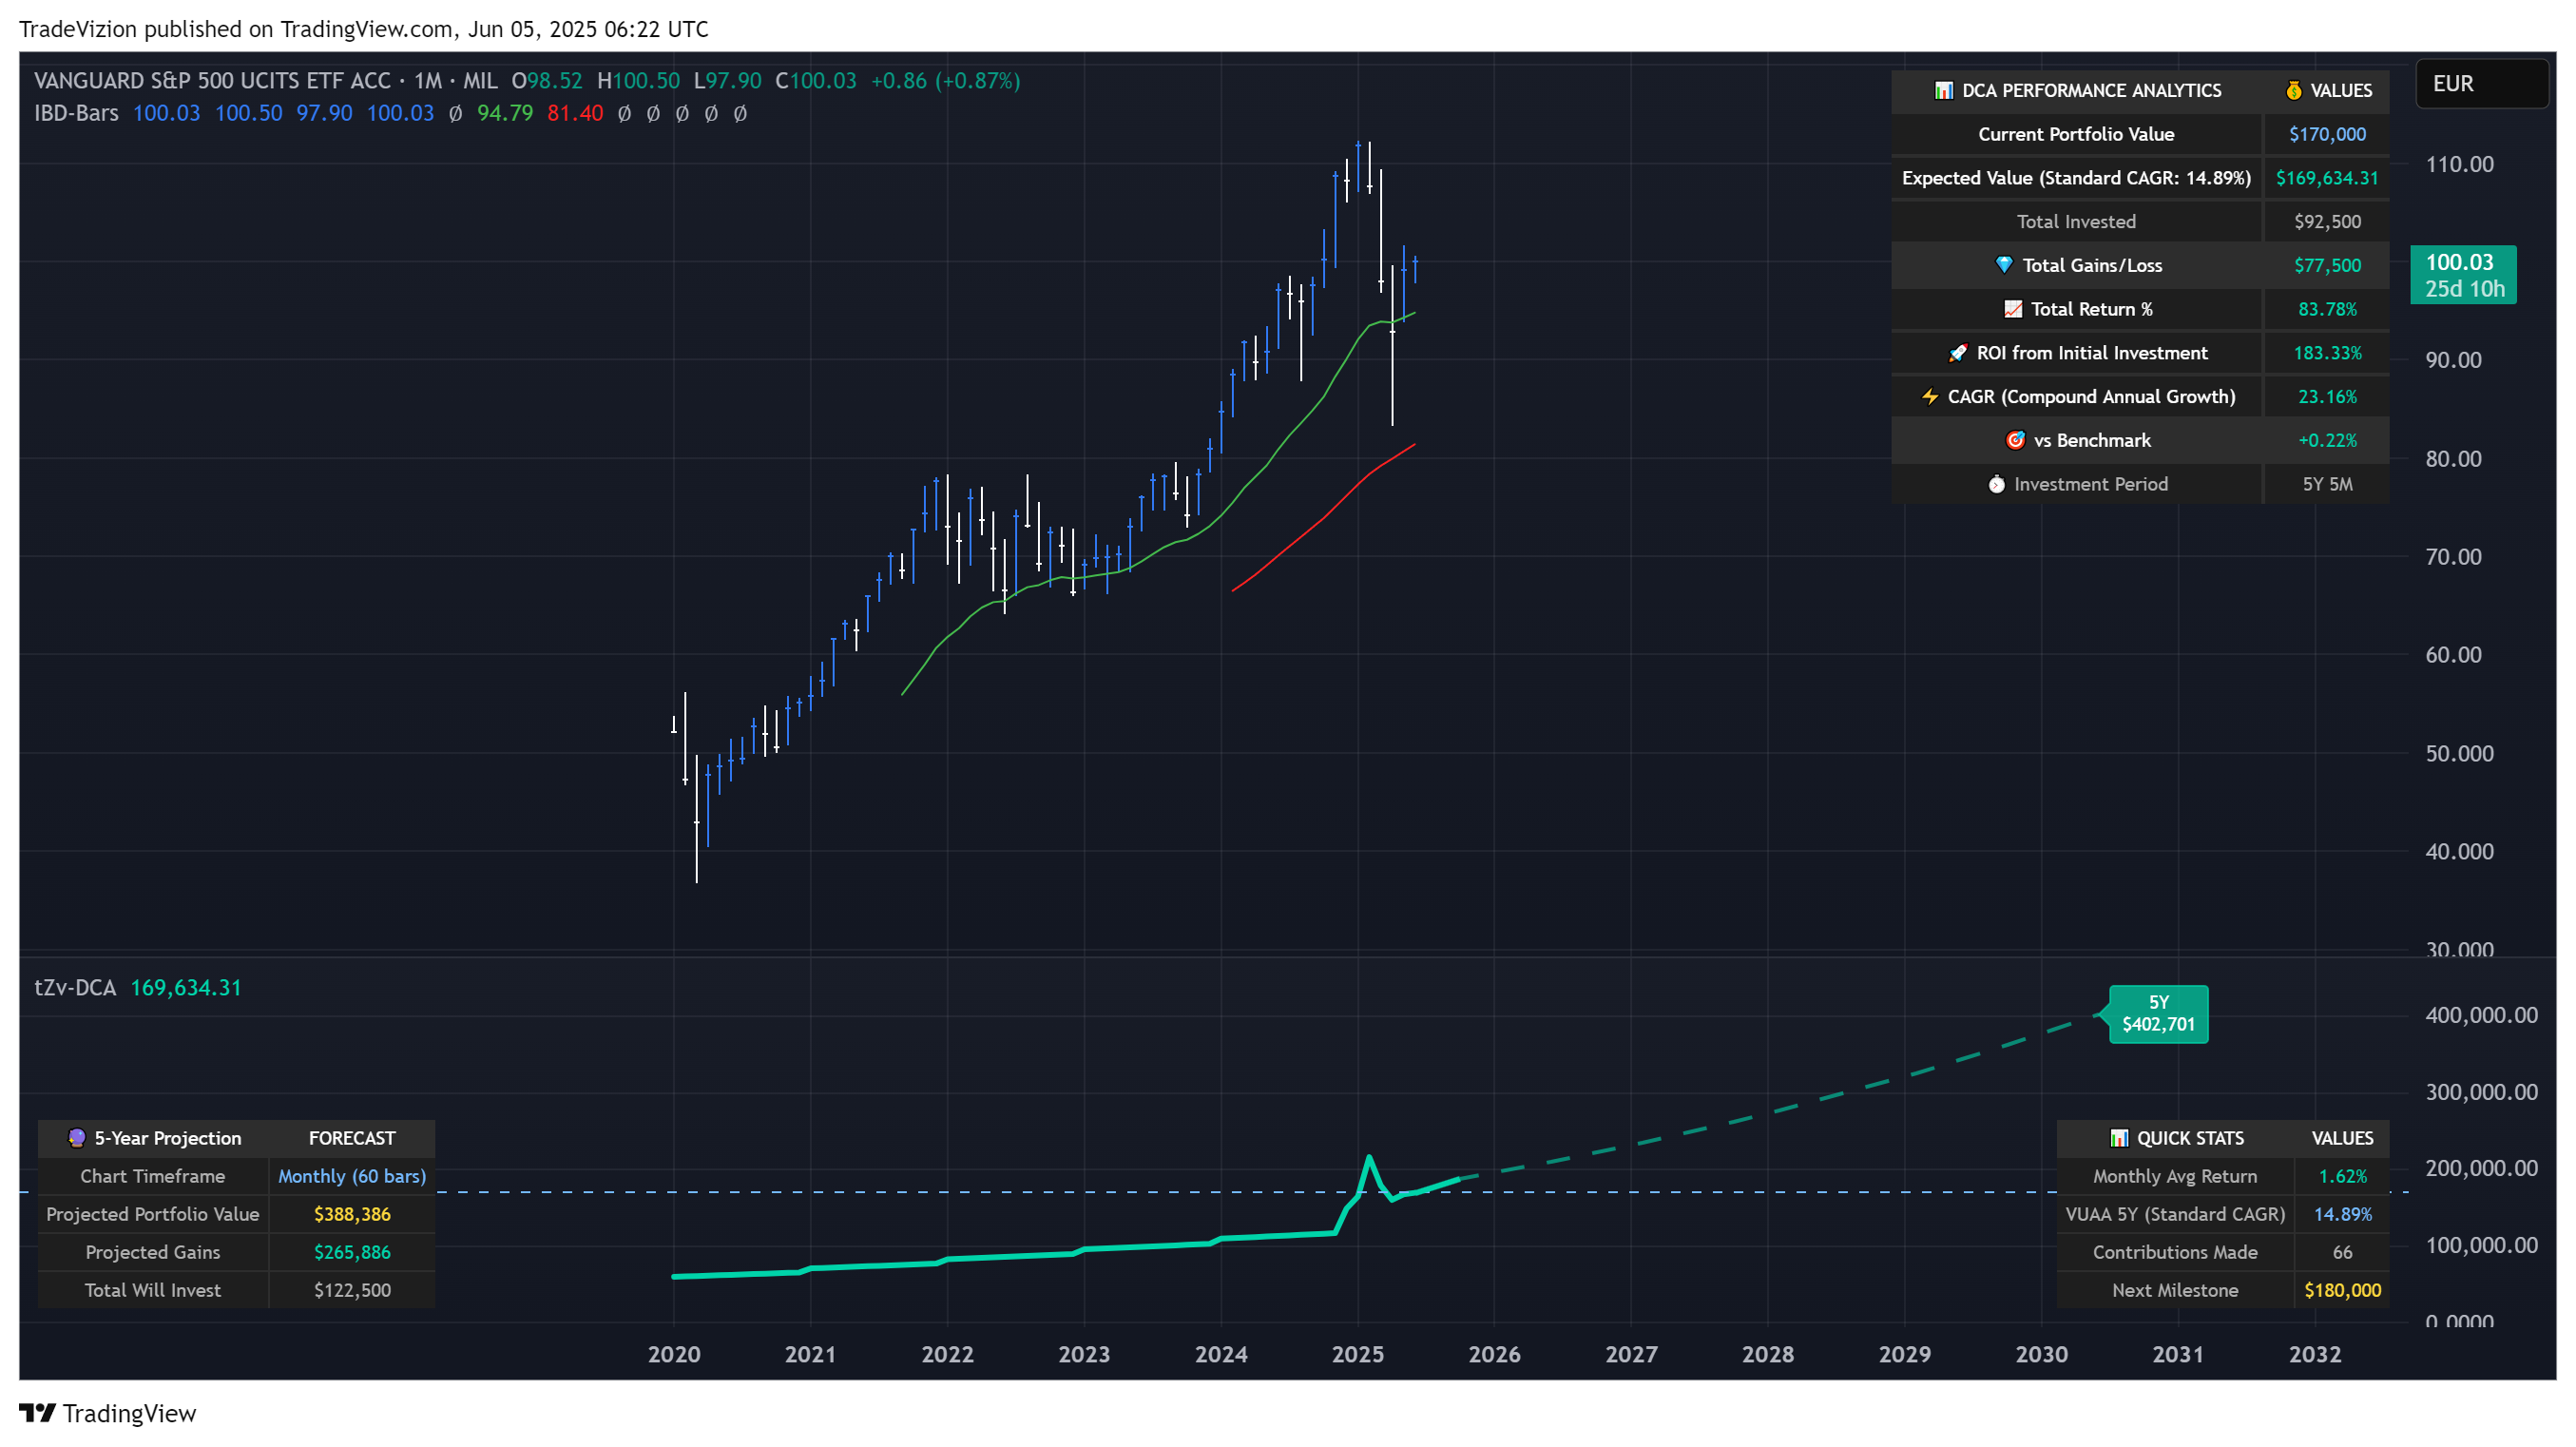Click the lightning bolt icon beside CAGR
Screen dimensions: 2576x1447
coord(1929,397)
